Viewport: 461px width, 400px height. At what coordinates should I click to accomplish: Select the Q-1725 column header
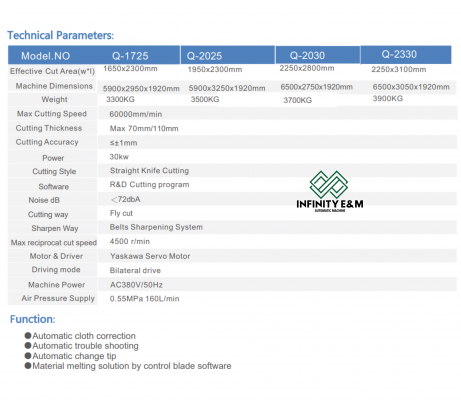point(130,56)
